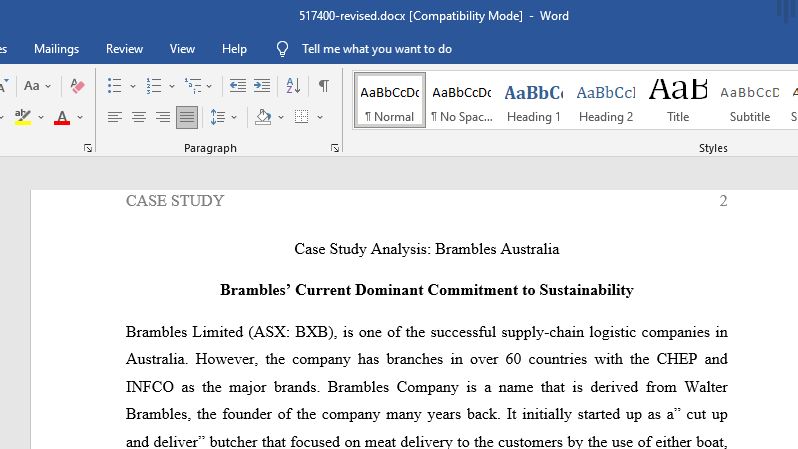This screenshot has height=449, width=798.
Task: Click the word 'CHEP' in the paragraph
Action: coord(676,359)
